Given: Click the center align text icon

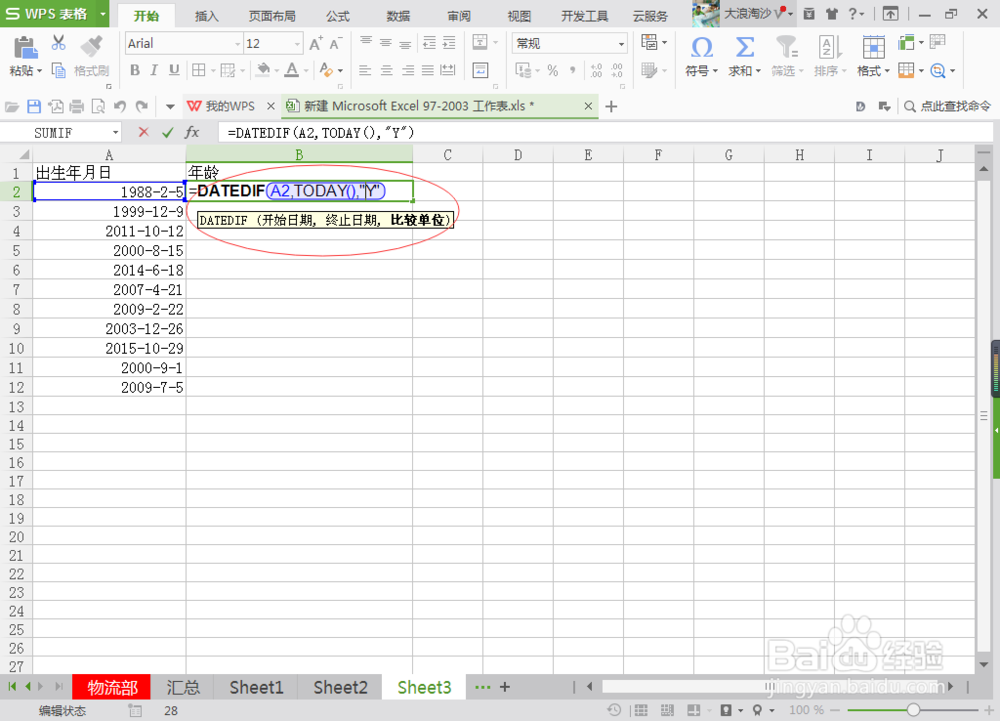Looking at the screenshot, I should click(x=386, y=70).
